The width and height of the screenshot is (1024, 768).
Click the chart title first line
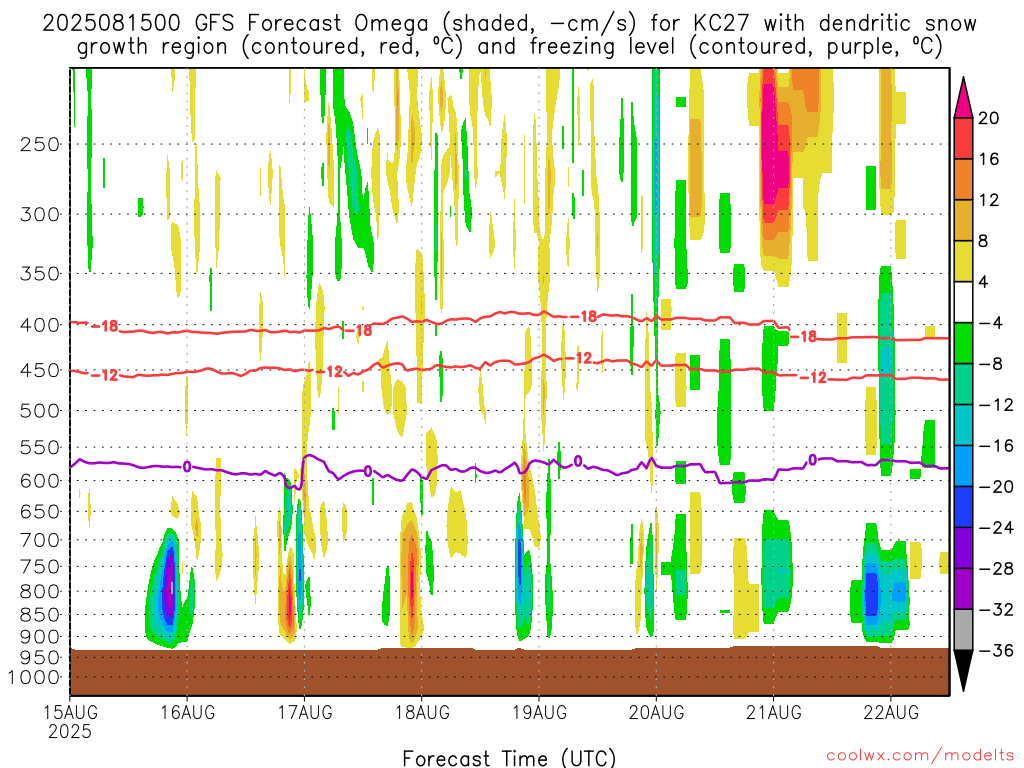tap(509, 23)
